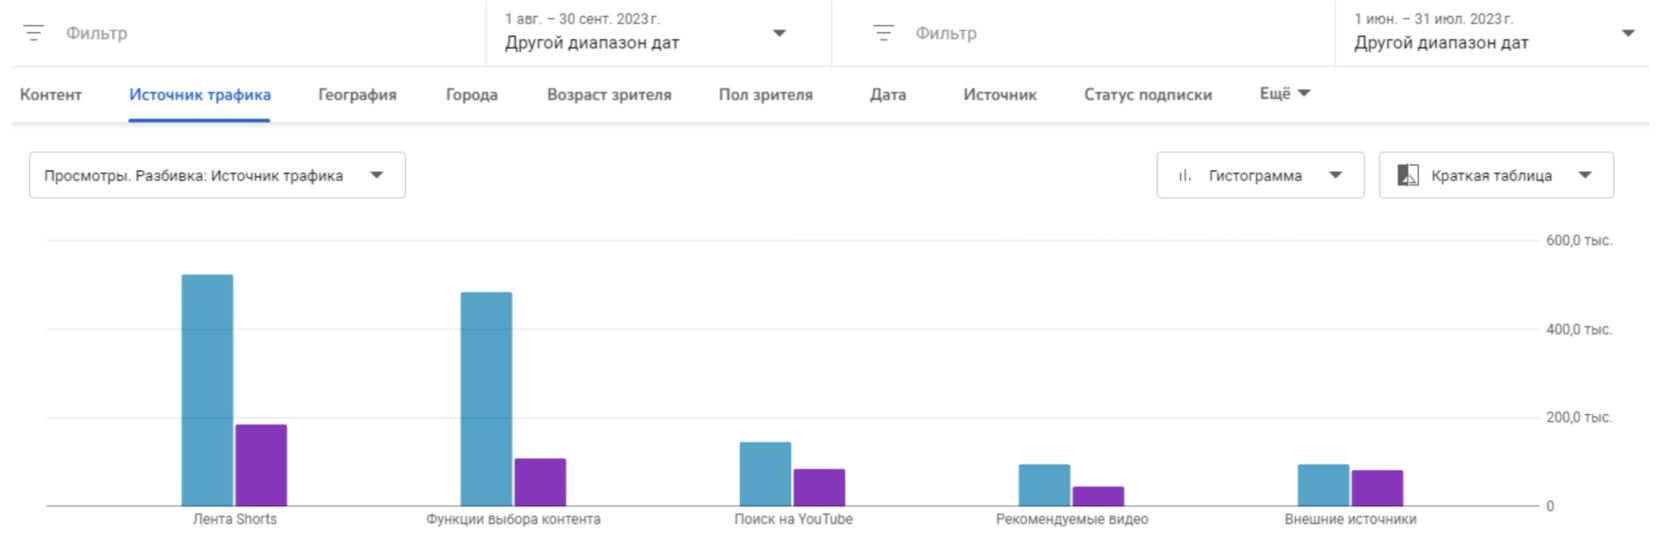The width and height of the screenshot is (1680, 556).
Task: Click the blue Поиск на YouTube bar
Action: (x=765, y=474)
